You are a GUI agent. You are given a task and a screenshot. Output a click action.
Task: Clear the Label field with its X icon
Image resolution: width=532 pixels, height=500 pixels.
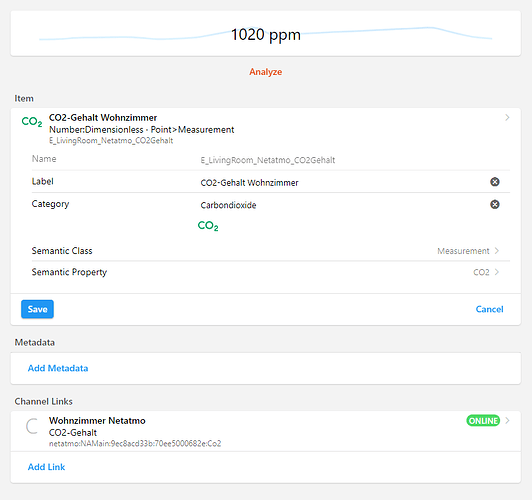[495, 182]
